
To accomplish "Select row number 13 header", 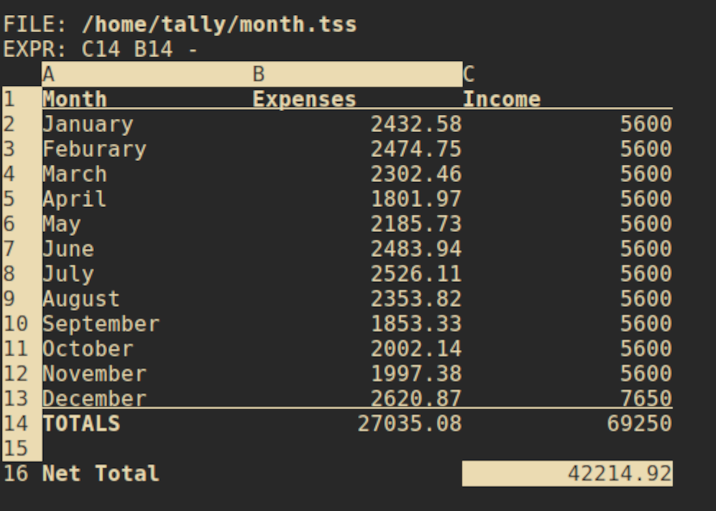I will (22, 399).
